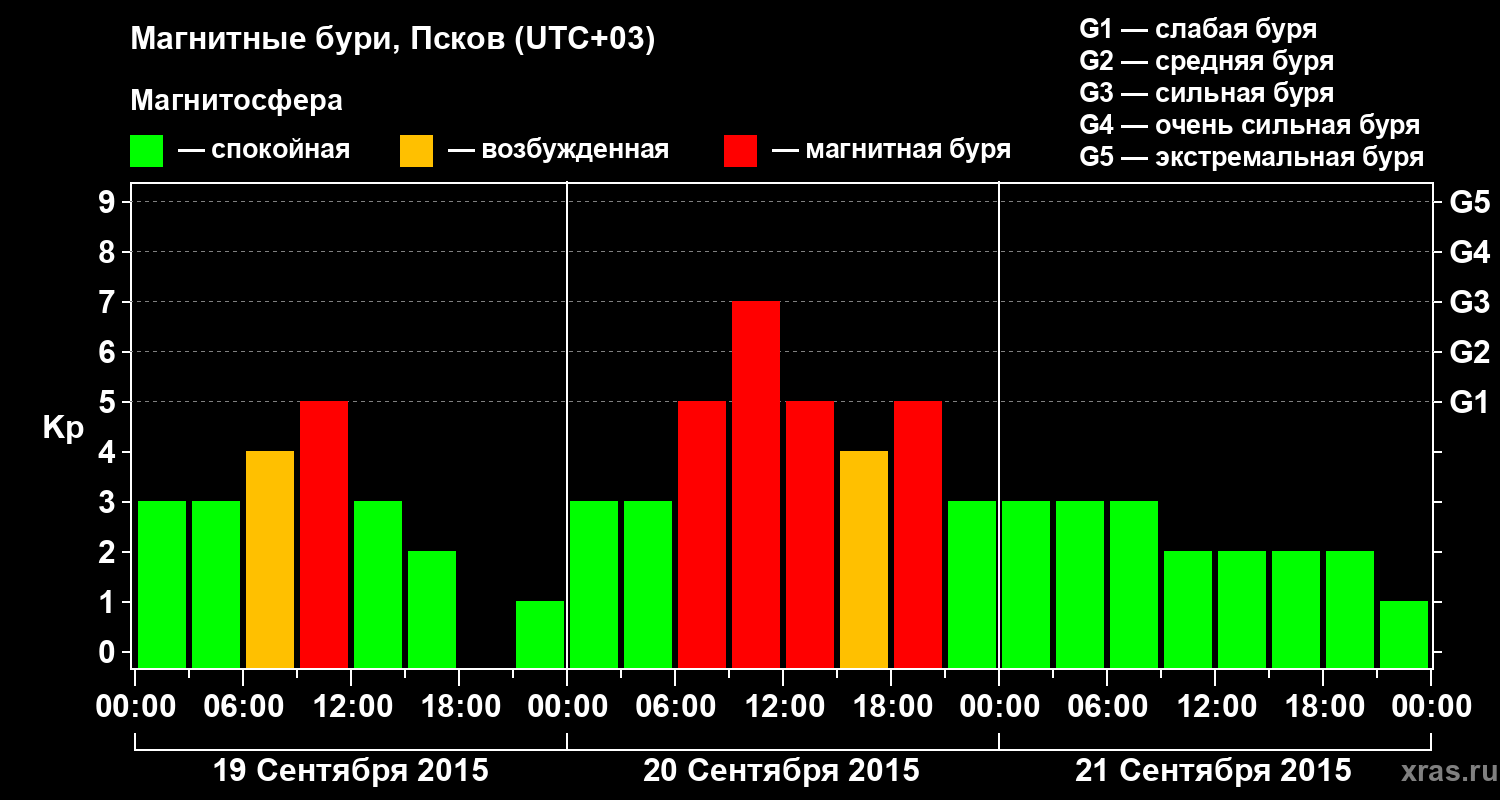1500x800 pixels.
Task: Click the '18:00' time label for 19 Сентября
Action: tap(459, 707)
